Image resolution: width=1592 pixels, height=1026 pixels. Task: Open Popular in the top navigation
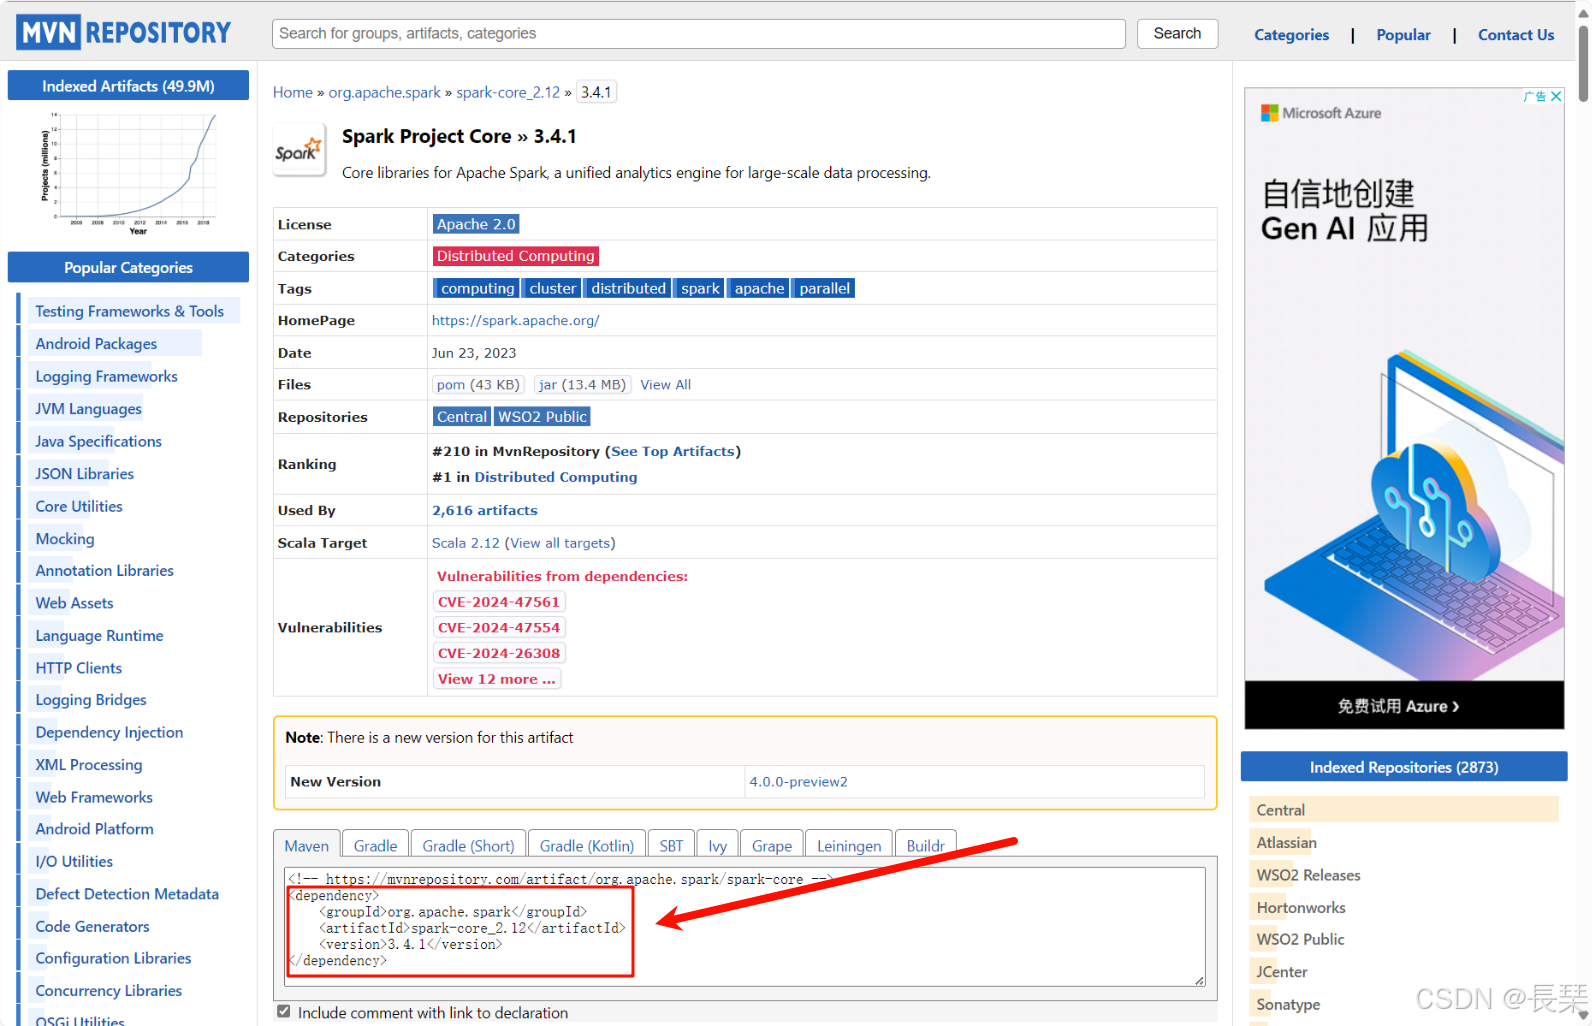[1403, 35]
